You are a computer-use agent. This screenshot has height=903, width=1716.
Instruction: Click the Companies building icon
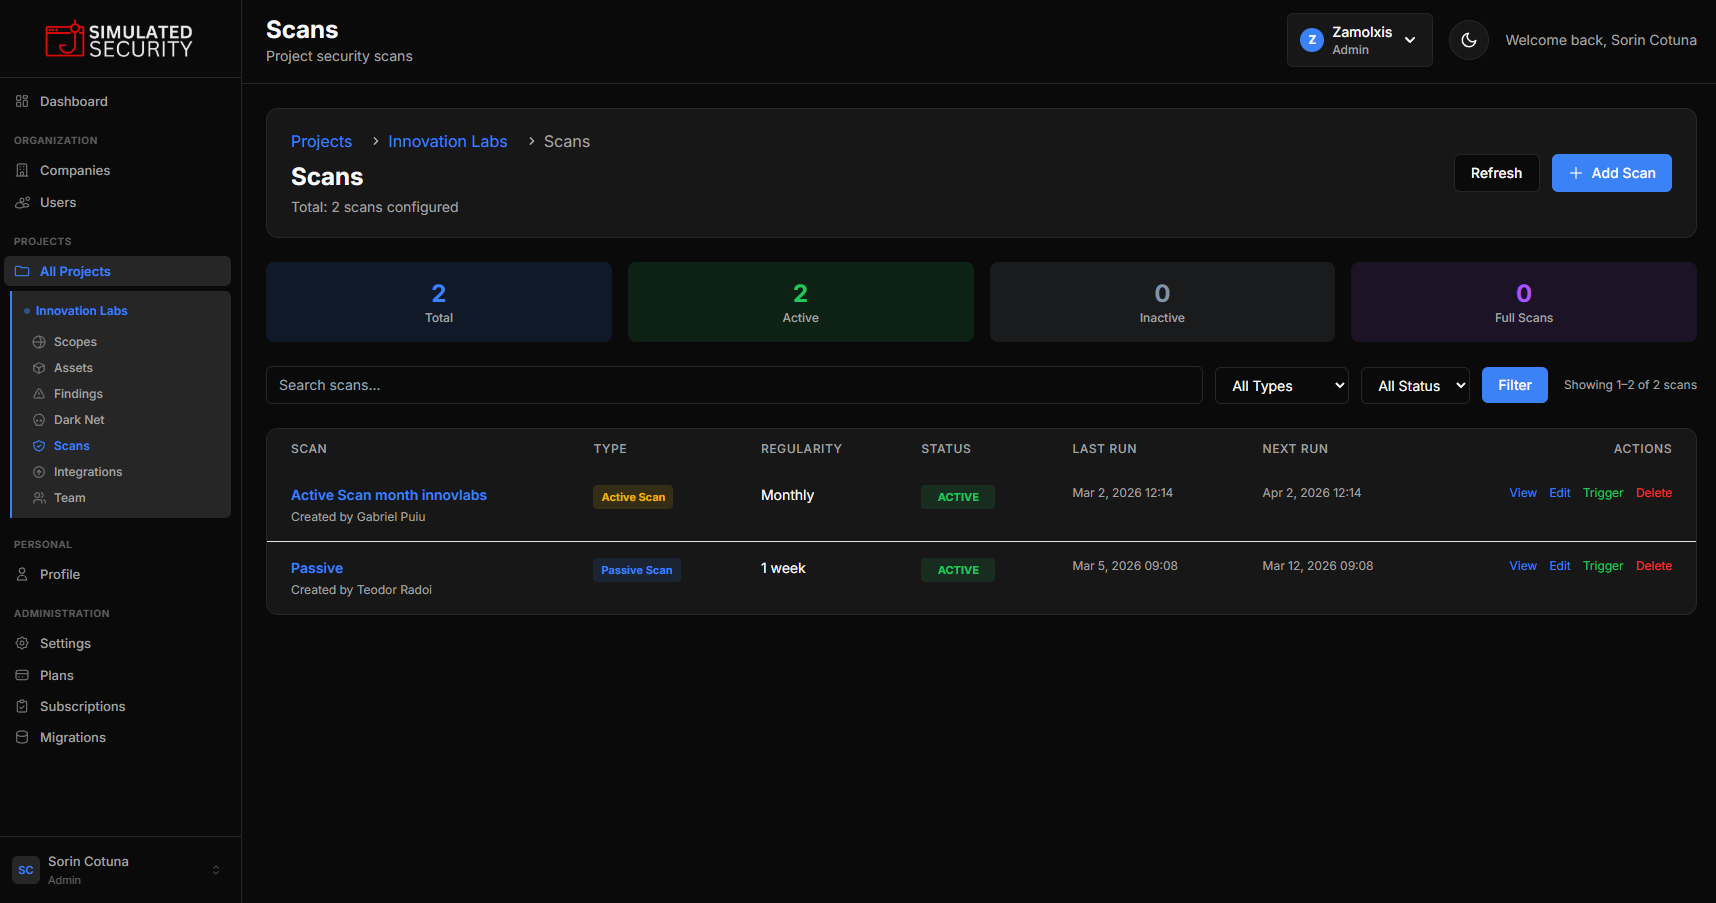[x=22, y=171]
